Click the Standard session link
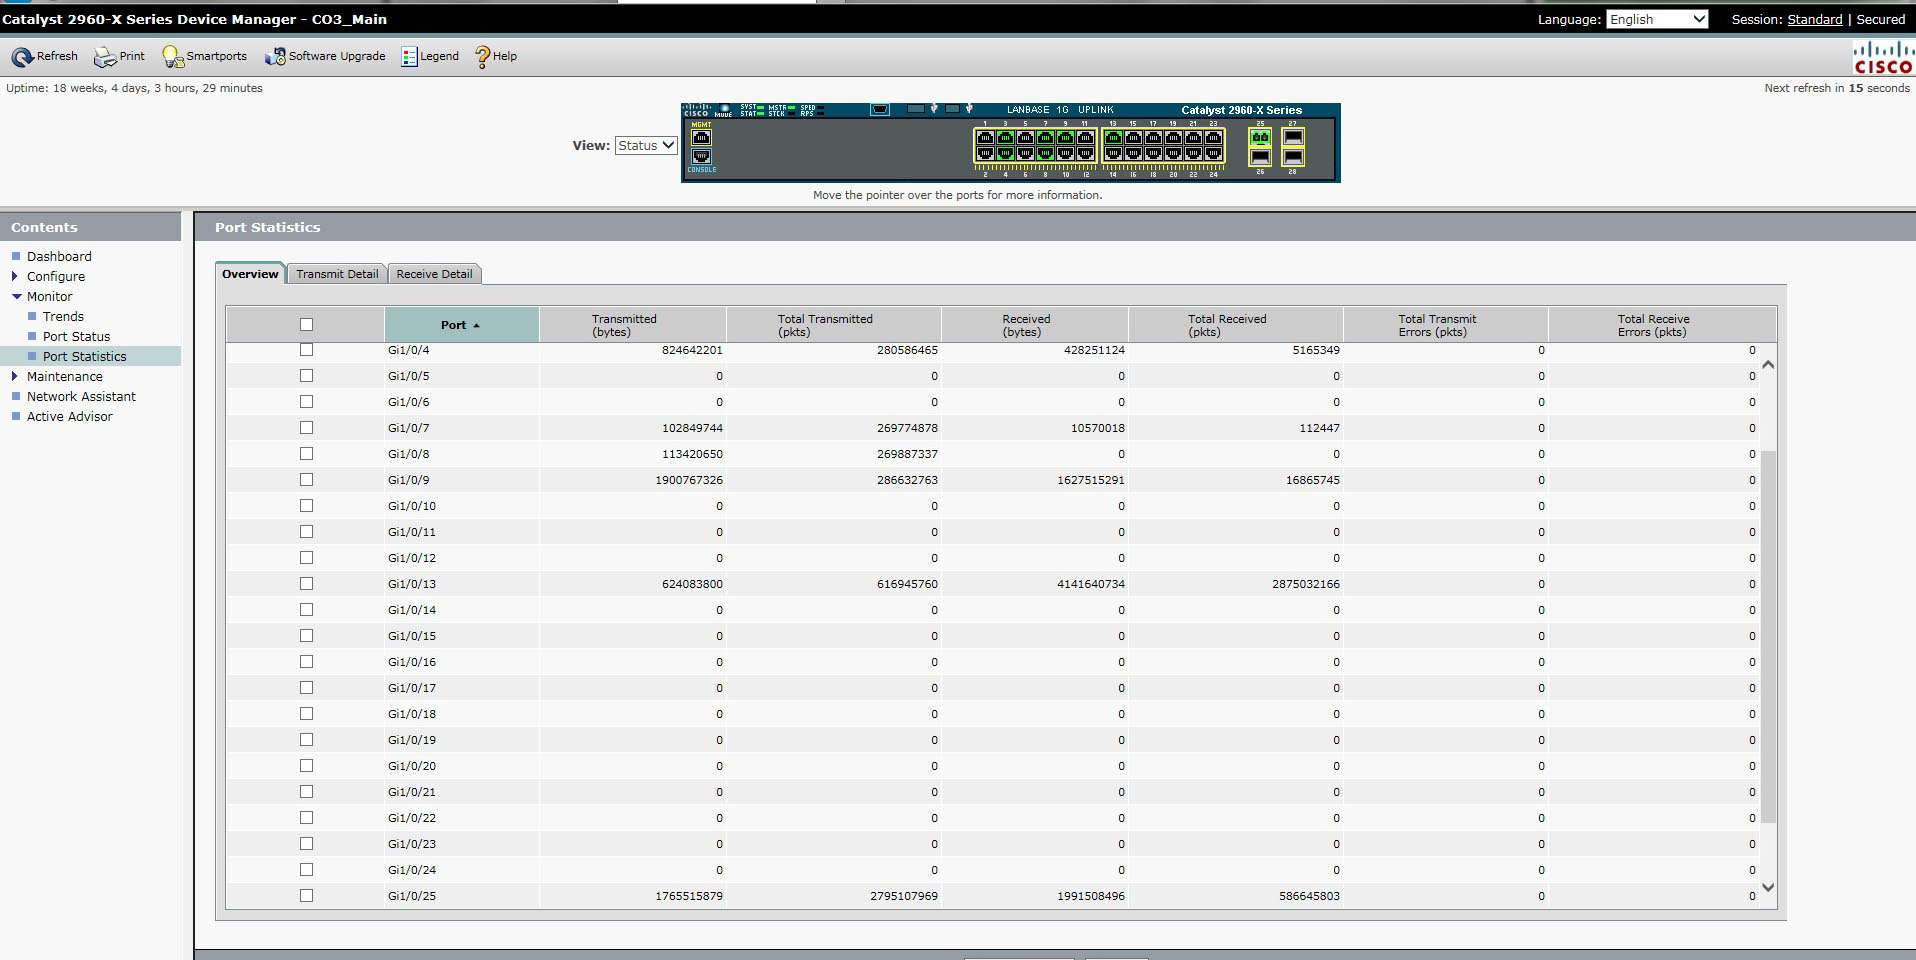Image resolution: width=1916 pixels, height=960 pixels. click(1814, 19)
